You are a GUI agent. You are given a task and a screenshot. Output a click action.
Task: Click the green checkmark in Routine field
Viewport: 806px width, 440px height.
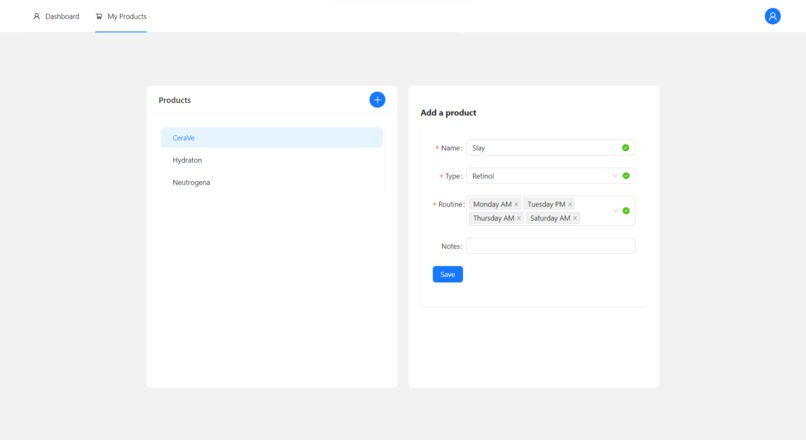pos(626,211)
